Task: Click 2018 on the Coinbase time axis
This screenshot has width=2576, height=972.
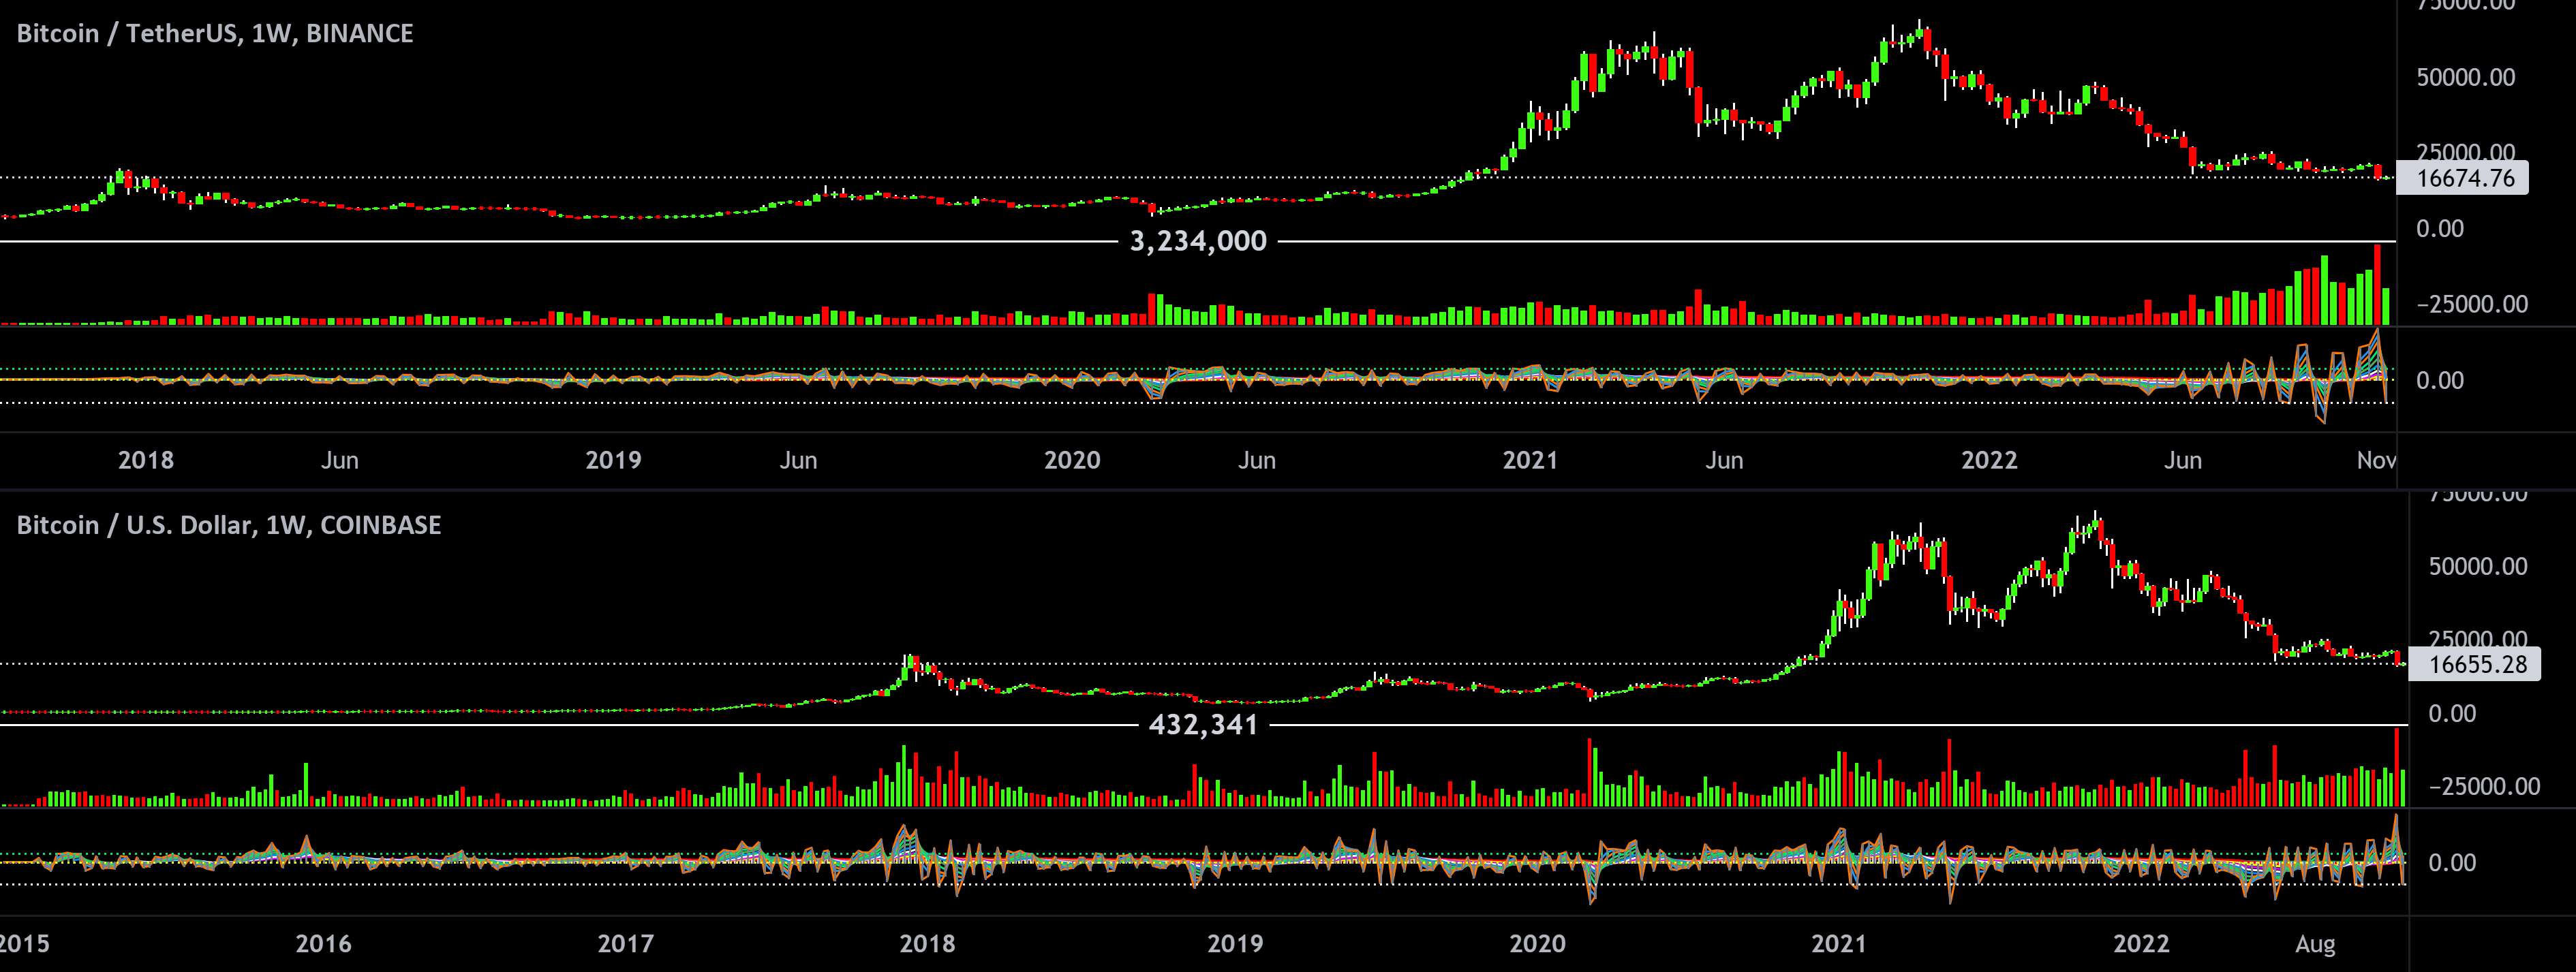Action: pos(927,944)
